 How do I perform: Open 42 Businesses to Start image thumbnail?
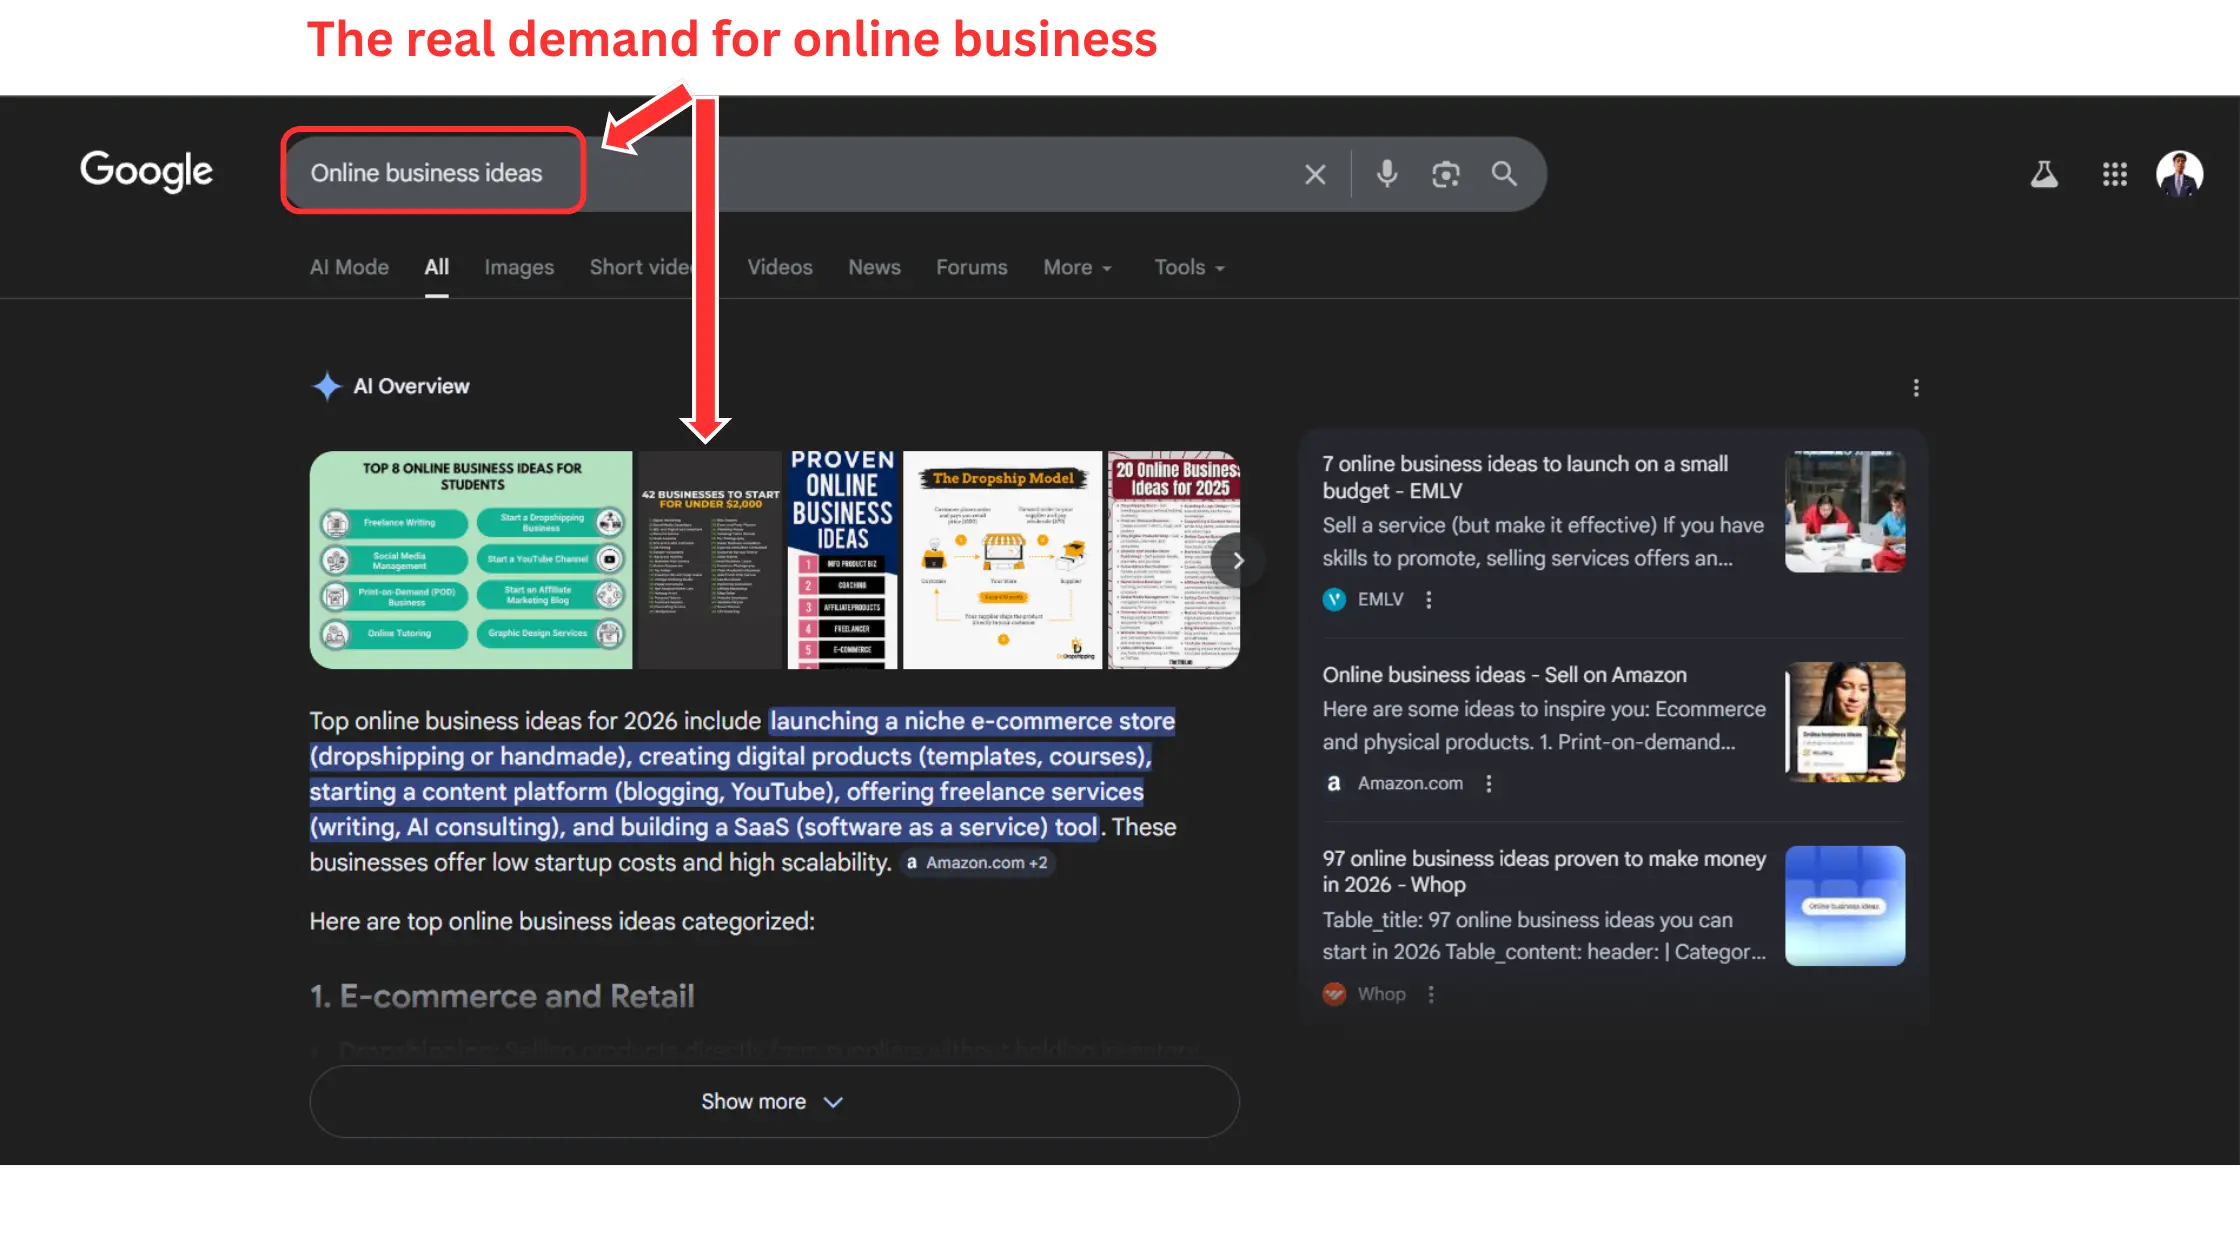(710, 560)
